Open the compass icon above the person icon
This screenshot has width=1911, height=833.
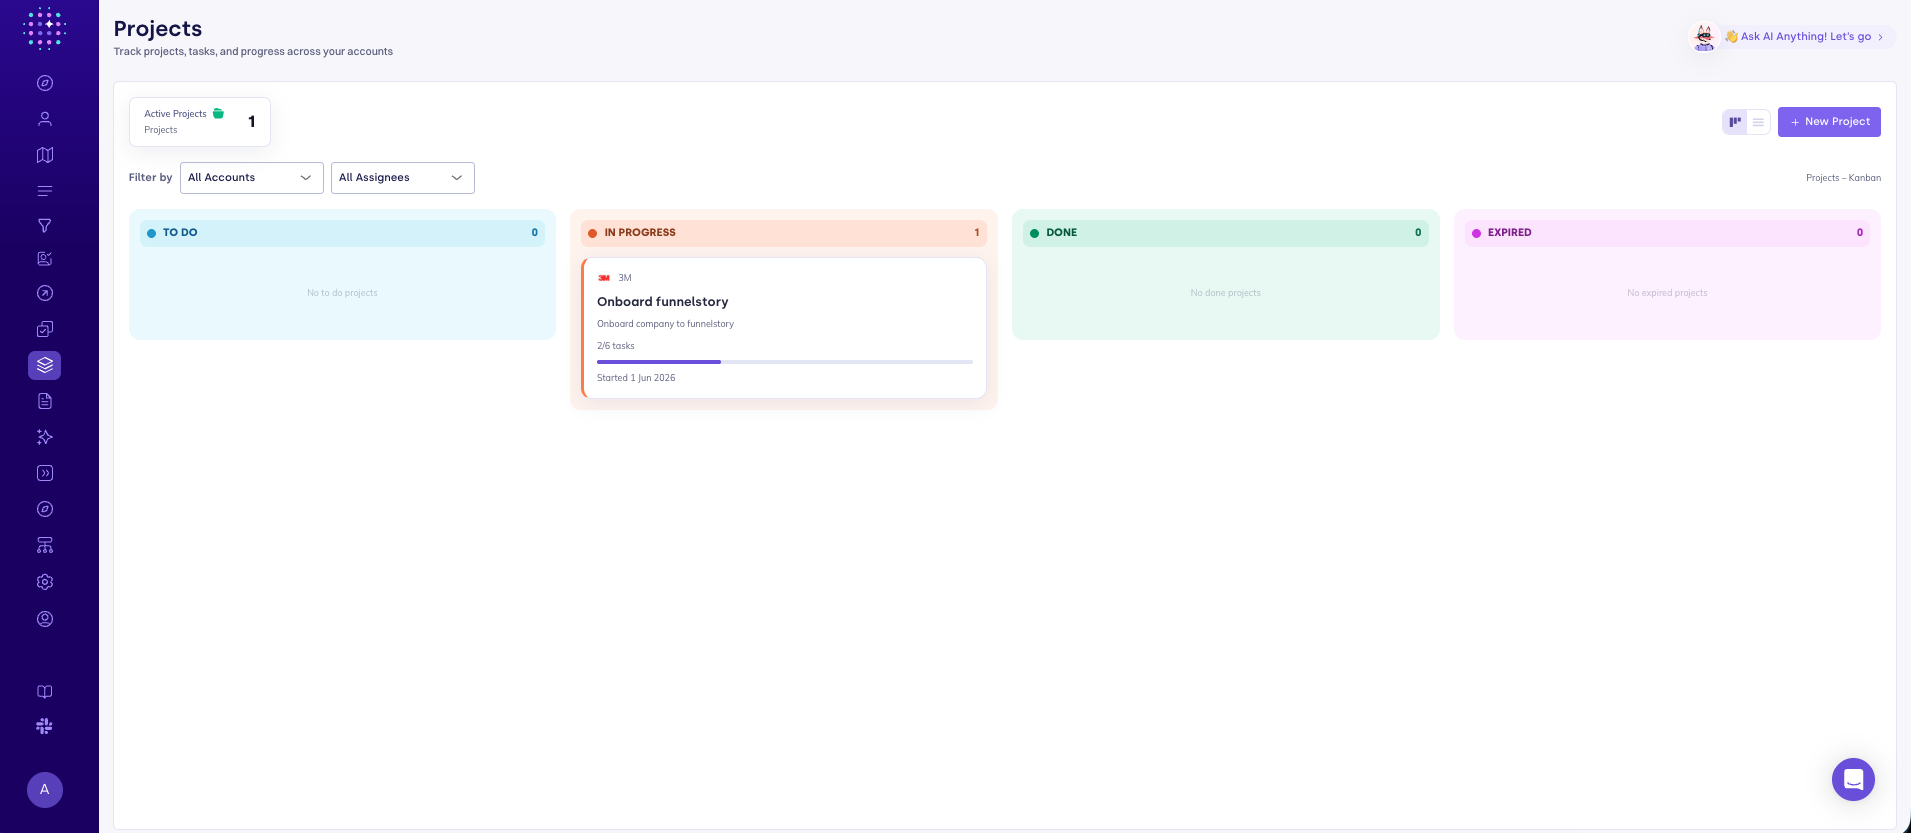tap(45, 83)
